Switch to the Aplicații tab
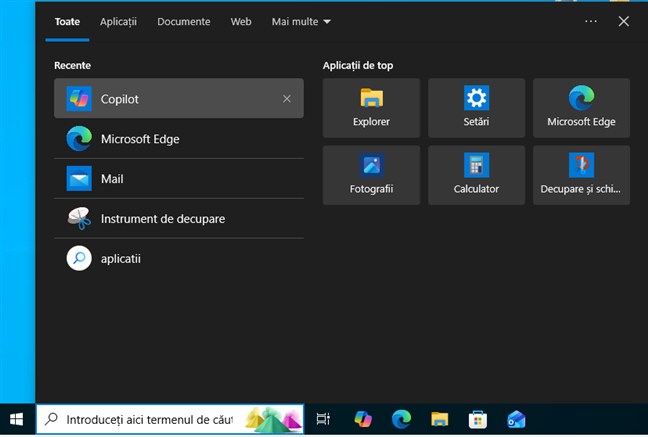648x437 pixels. [119, 21]
